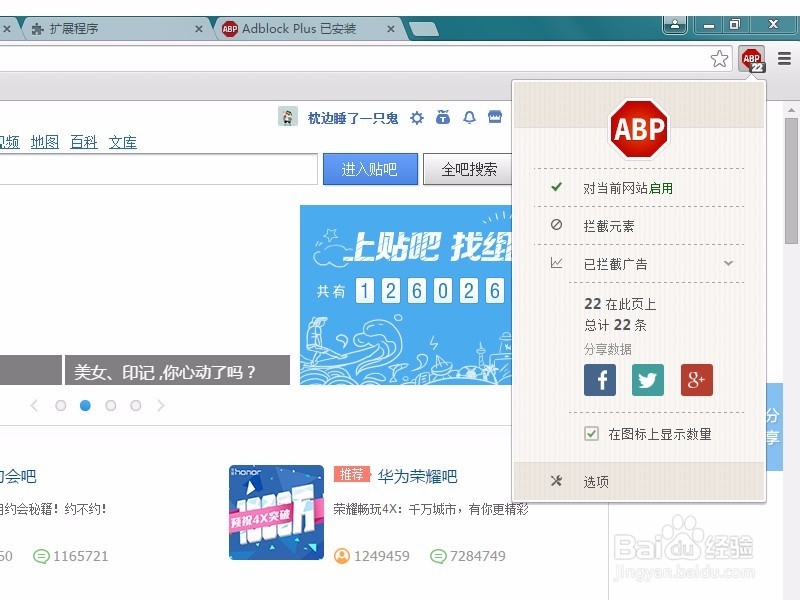Open username 枕边睡了一只鬼 link
This screenshot has width=800, height=600.
(x=353, y=118)
